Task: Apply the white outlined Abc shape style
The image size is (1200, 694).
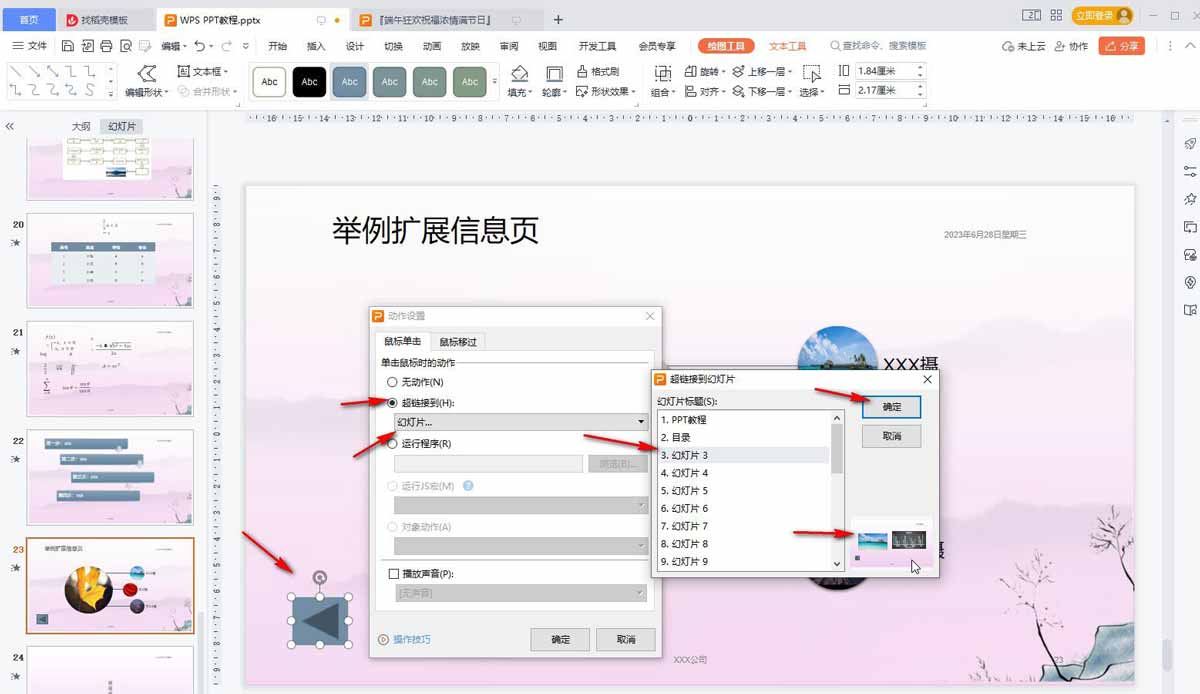Action: (269, 82)
